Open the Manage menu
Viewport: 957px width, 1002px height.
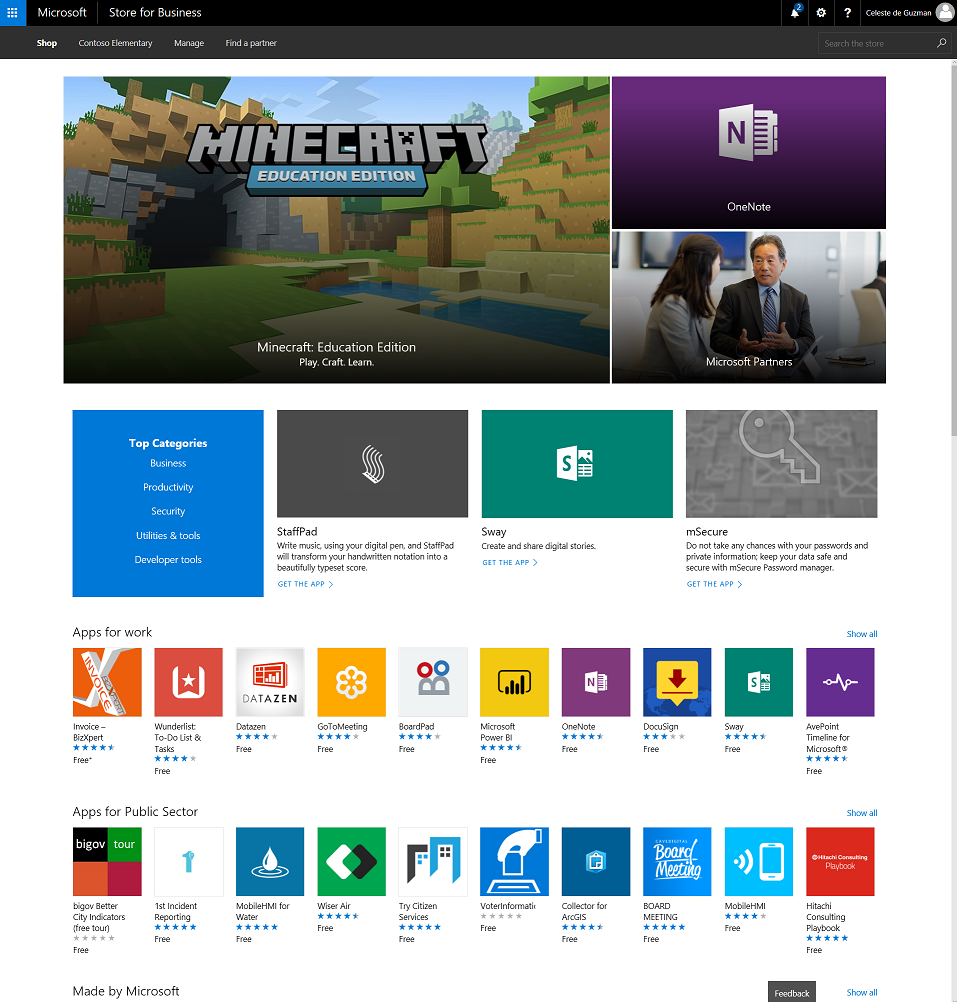coord(189,43)
